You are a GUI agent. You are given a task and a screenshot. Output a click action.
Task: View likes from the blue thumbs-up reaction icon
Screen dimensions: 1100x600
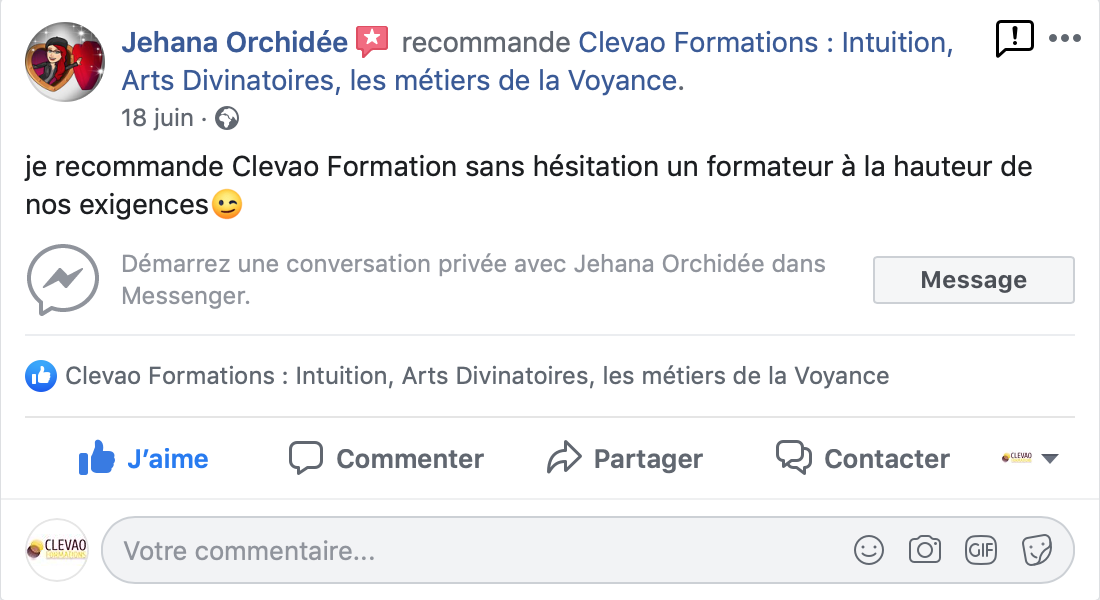41,376
